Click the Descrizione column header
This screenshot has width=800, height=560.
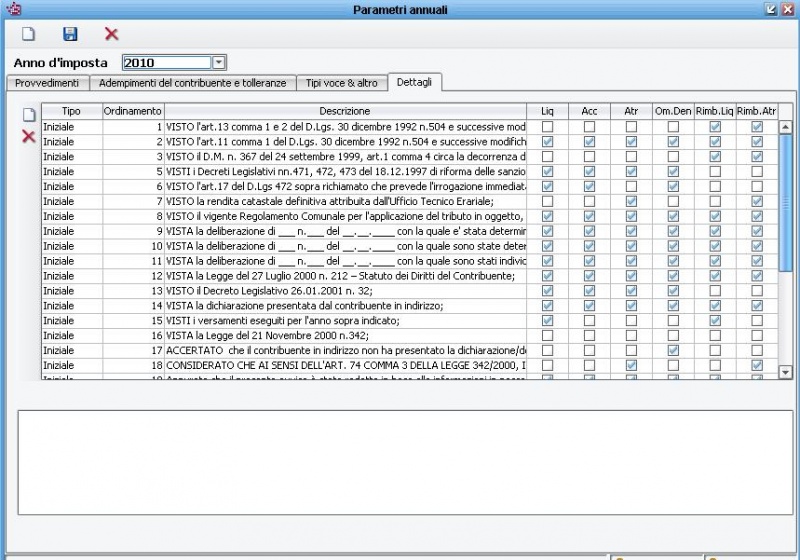345,111
